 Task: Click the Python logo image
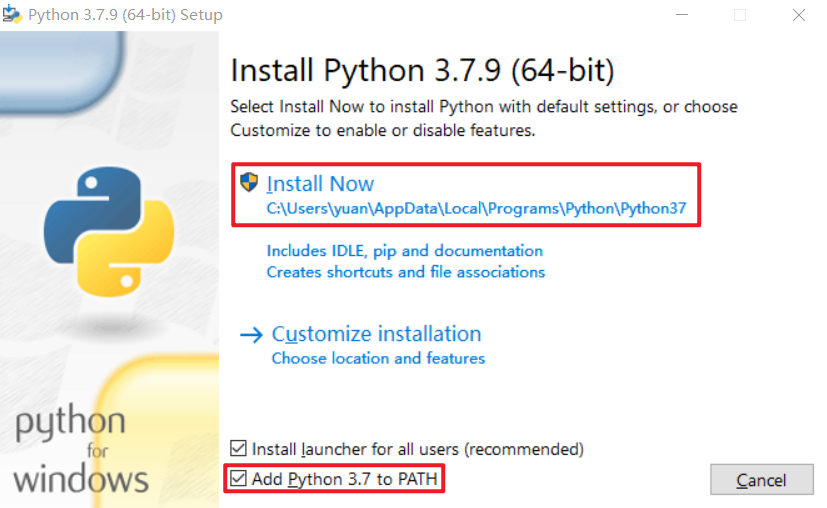pyautogui.click(x=109, y=232)
